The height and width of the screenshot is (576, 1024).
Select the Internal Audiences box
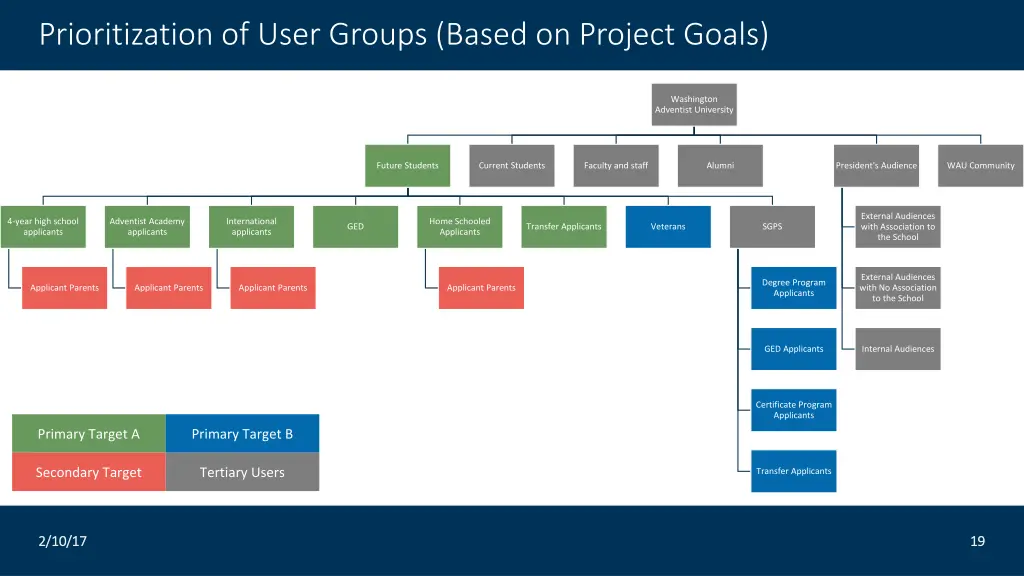pyautogui.click(x=898, y=349)
